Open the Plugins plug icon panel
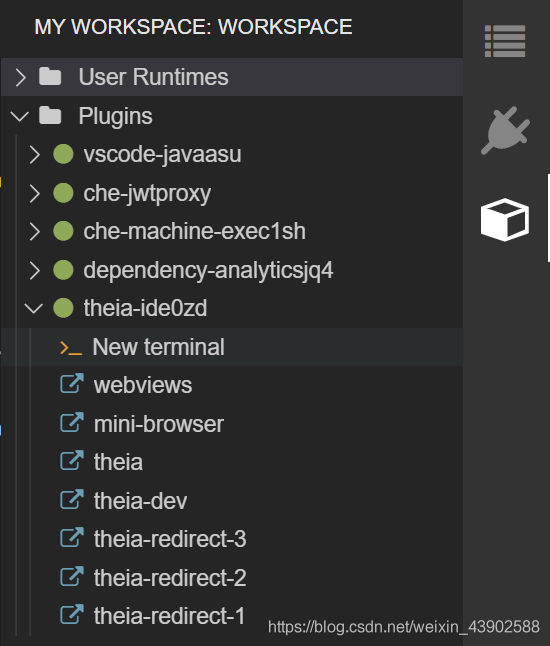Screen dimensions: 550x646 [x=505, y=130]
